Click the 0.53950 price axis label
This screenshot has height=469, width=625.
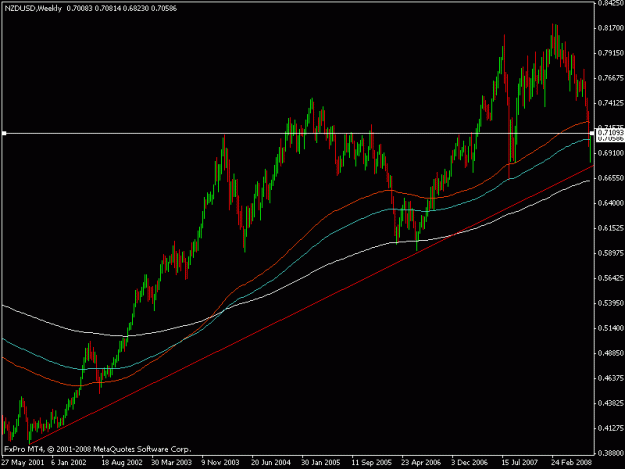pos(611,303)
